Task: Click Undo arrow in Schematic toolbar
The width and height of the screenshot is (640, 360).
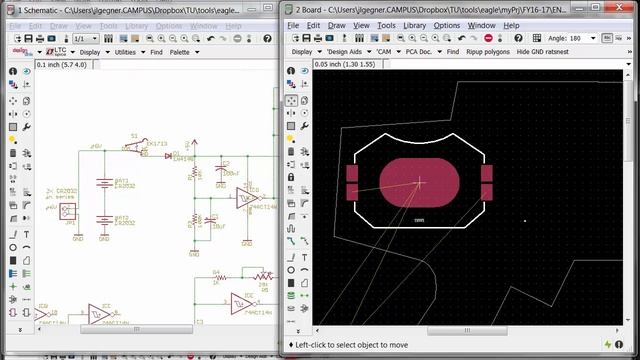Action: [211, 39]
